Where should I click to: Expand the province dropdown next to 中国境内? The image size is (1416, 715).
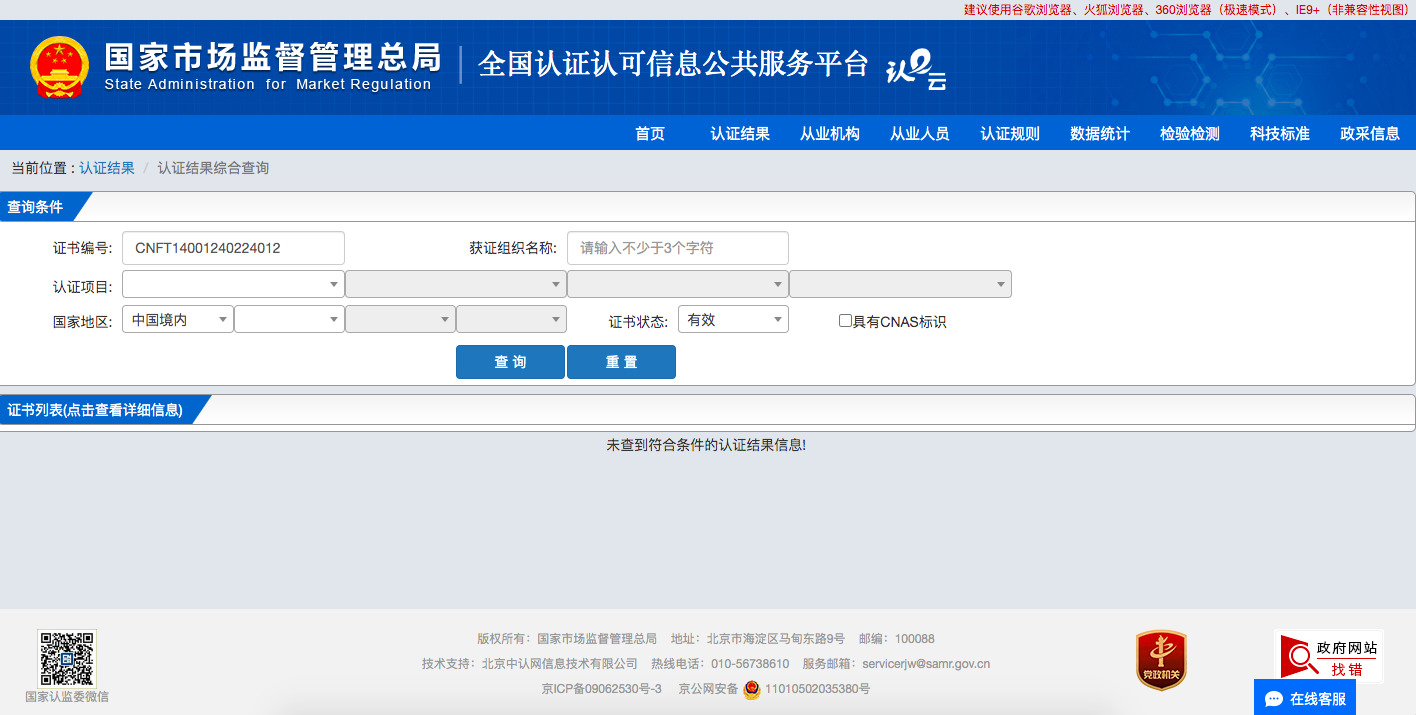[289, 320]
